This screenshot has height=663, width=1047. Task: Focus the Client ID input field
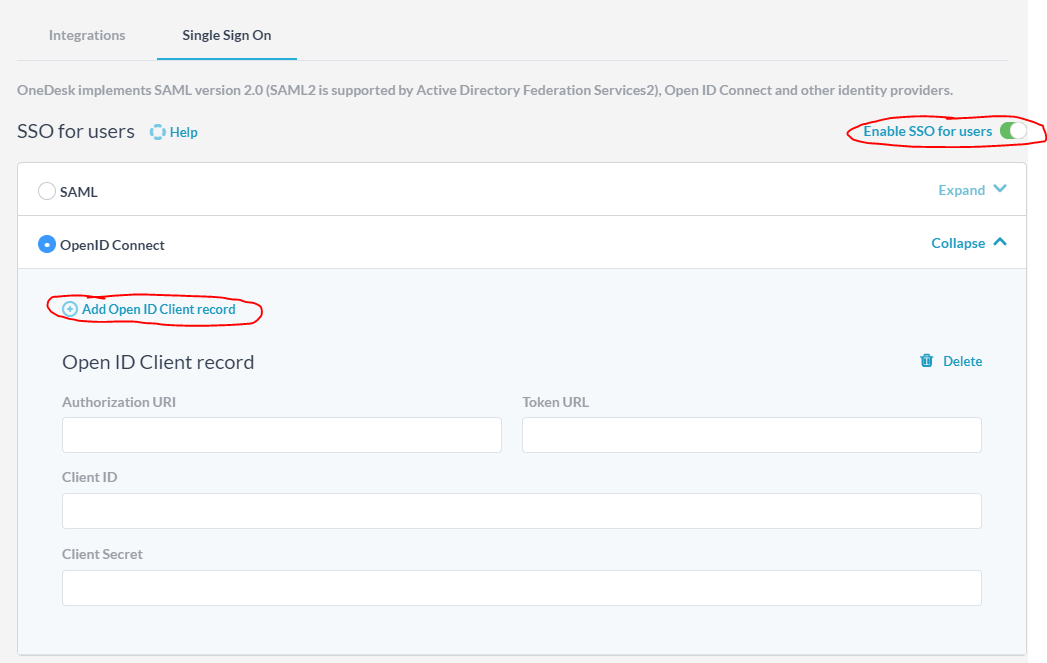[521, 511]
